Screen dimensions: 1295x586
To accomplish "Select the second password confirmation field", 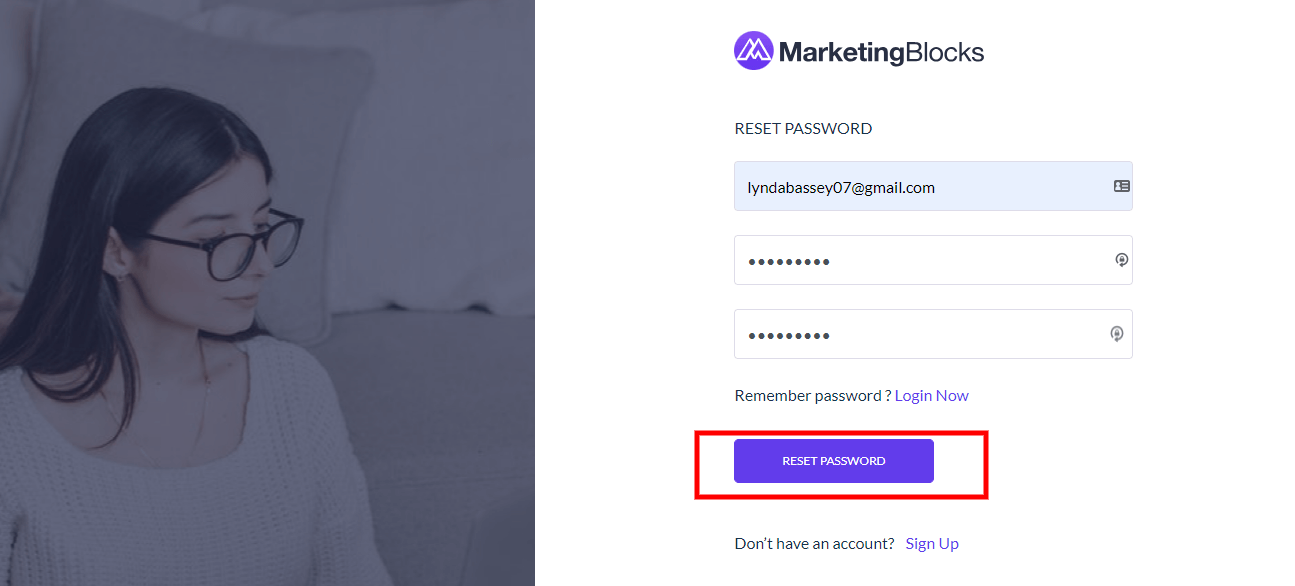I will (933, 334).
